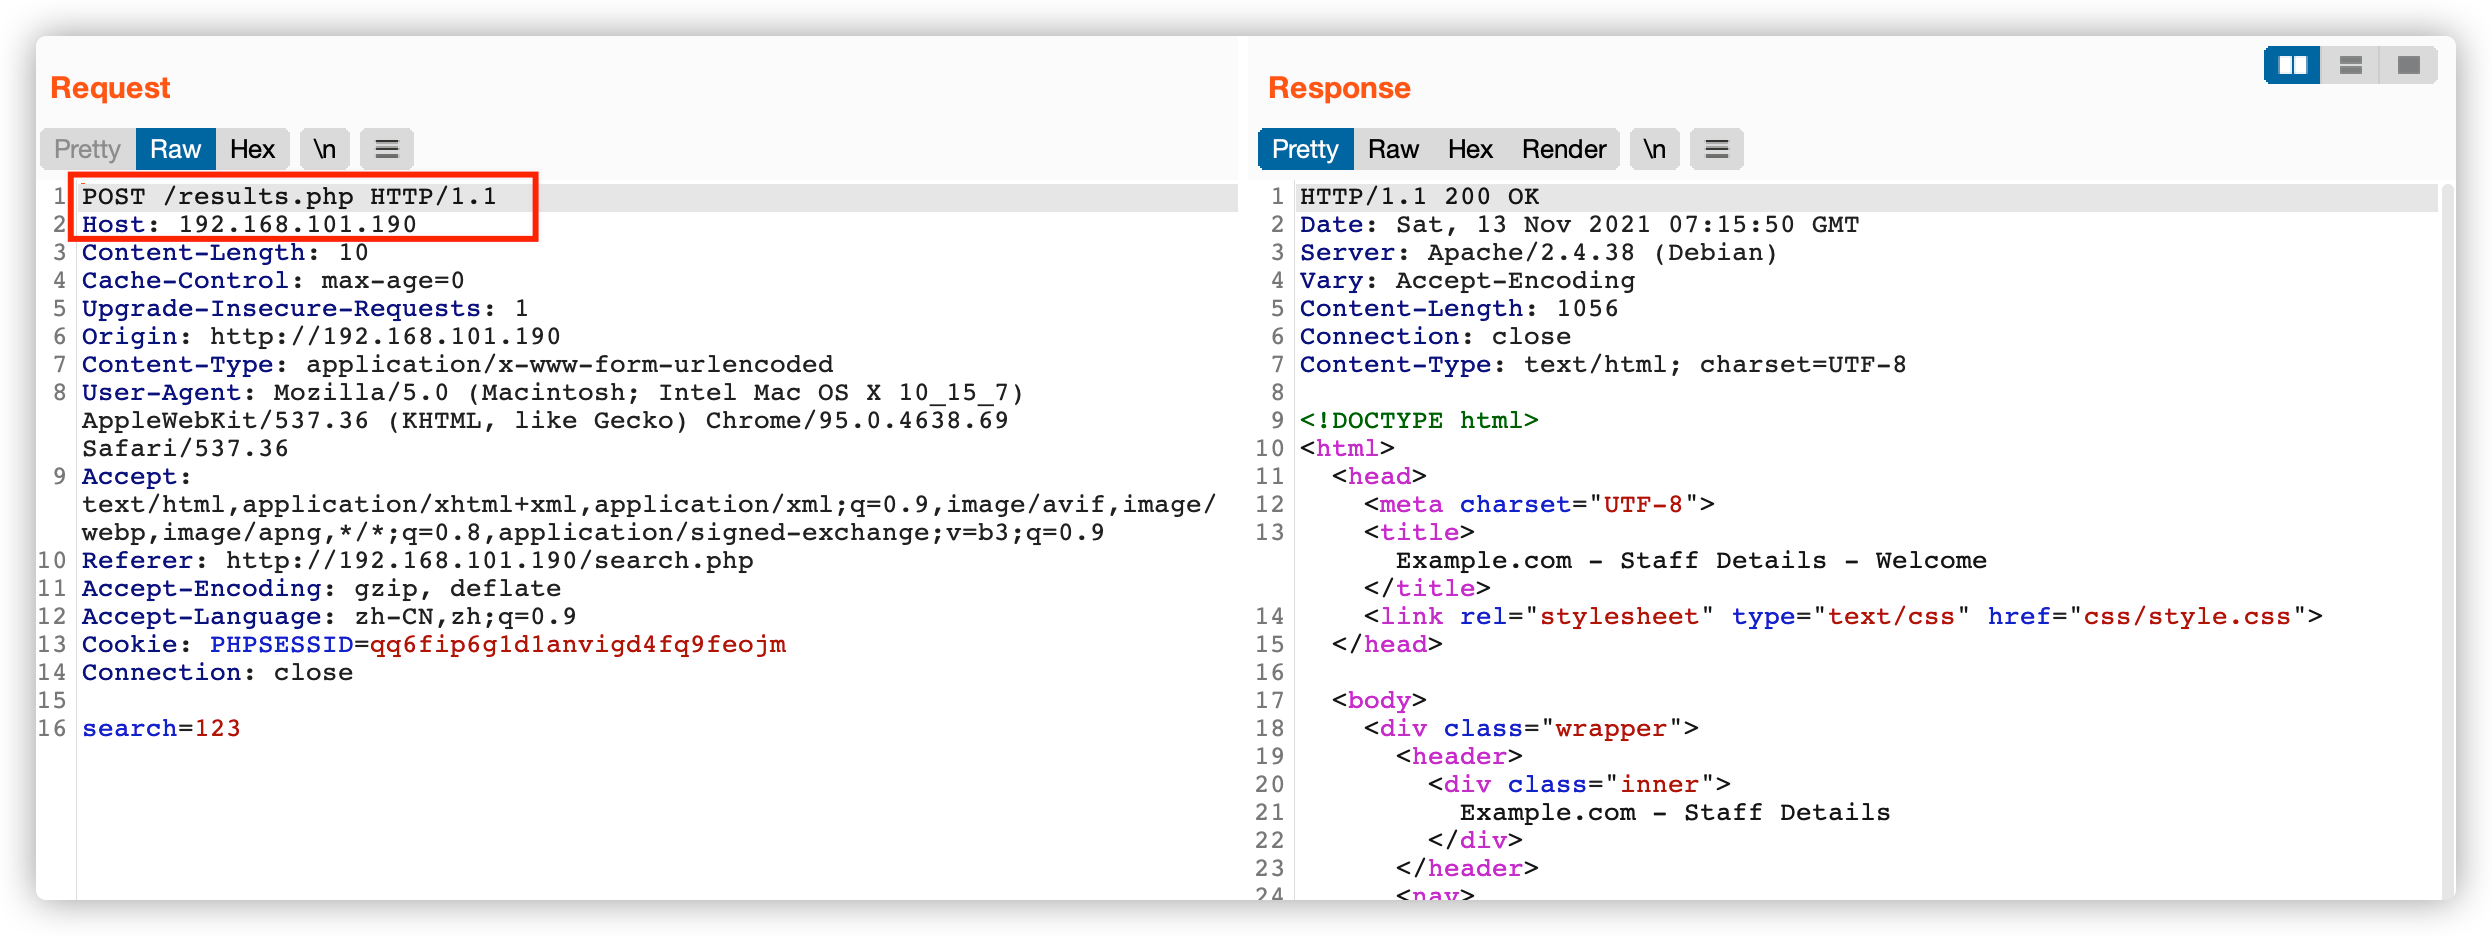2492x936 pixels.
Task: Click the Vary: Accept-Encoding response header
Action: pyautogui.click(x=1467, y=281)
